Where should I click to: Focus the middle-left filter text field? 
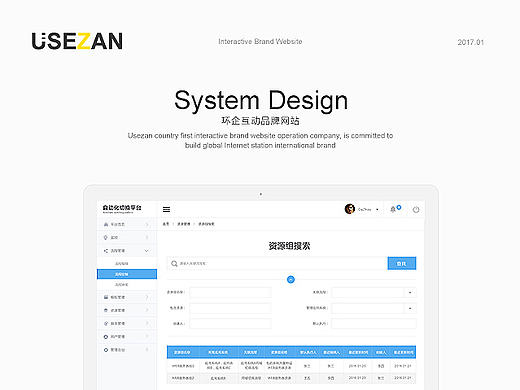click(230, 308)
